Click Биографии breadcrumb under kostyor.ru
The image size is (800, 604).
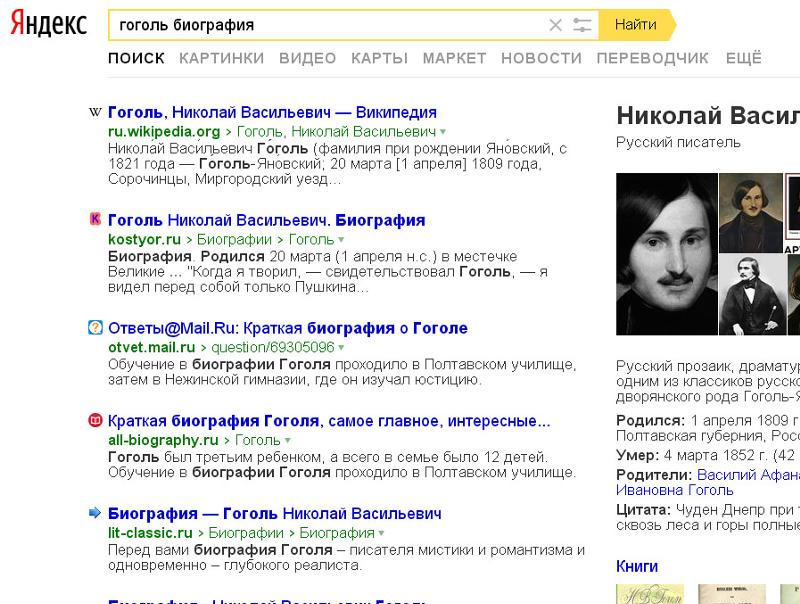tap(234, 239)
